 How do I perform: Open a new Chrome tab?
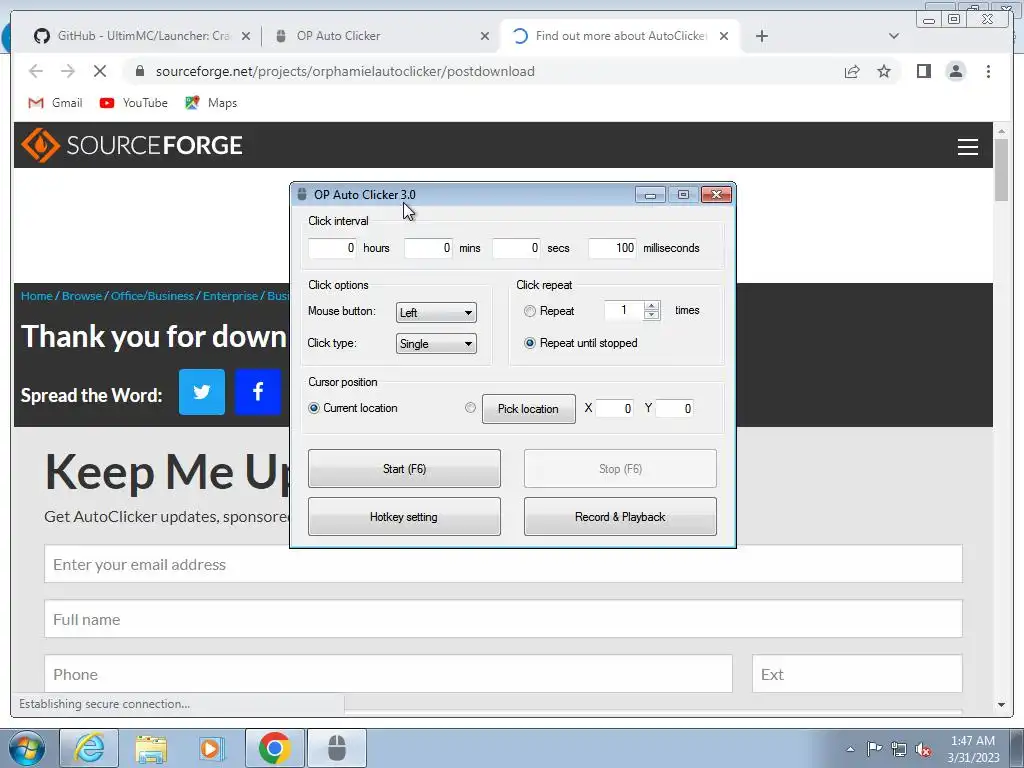tap(761, 36)
